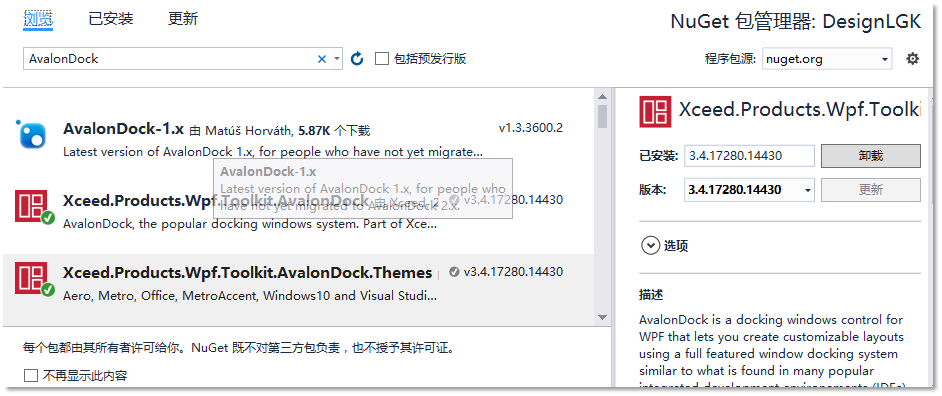Click the package list scrollbar down arrow
The image size is (942, 396).
pos(603,317)
